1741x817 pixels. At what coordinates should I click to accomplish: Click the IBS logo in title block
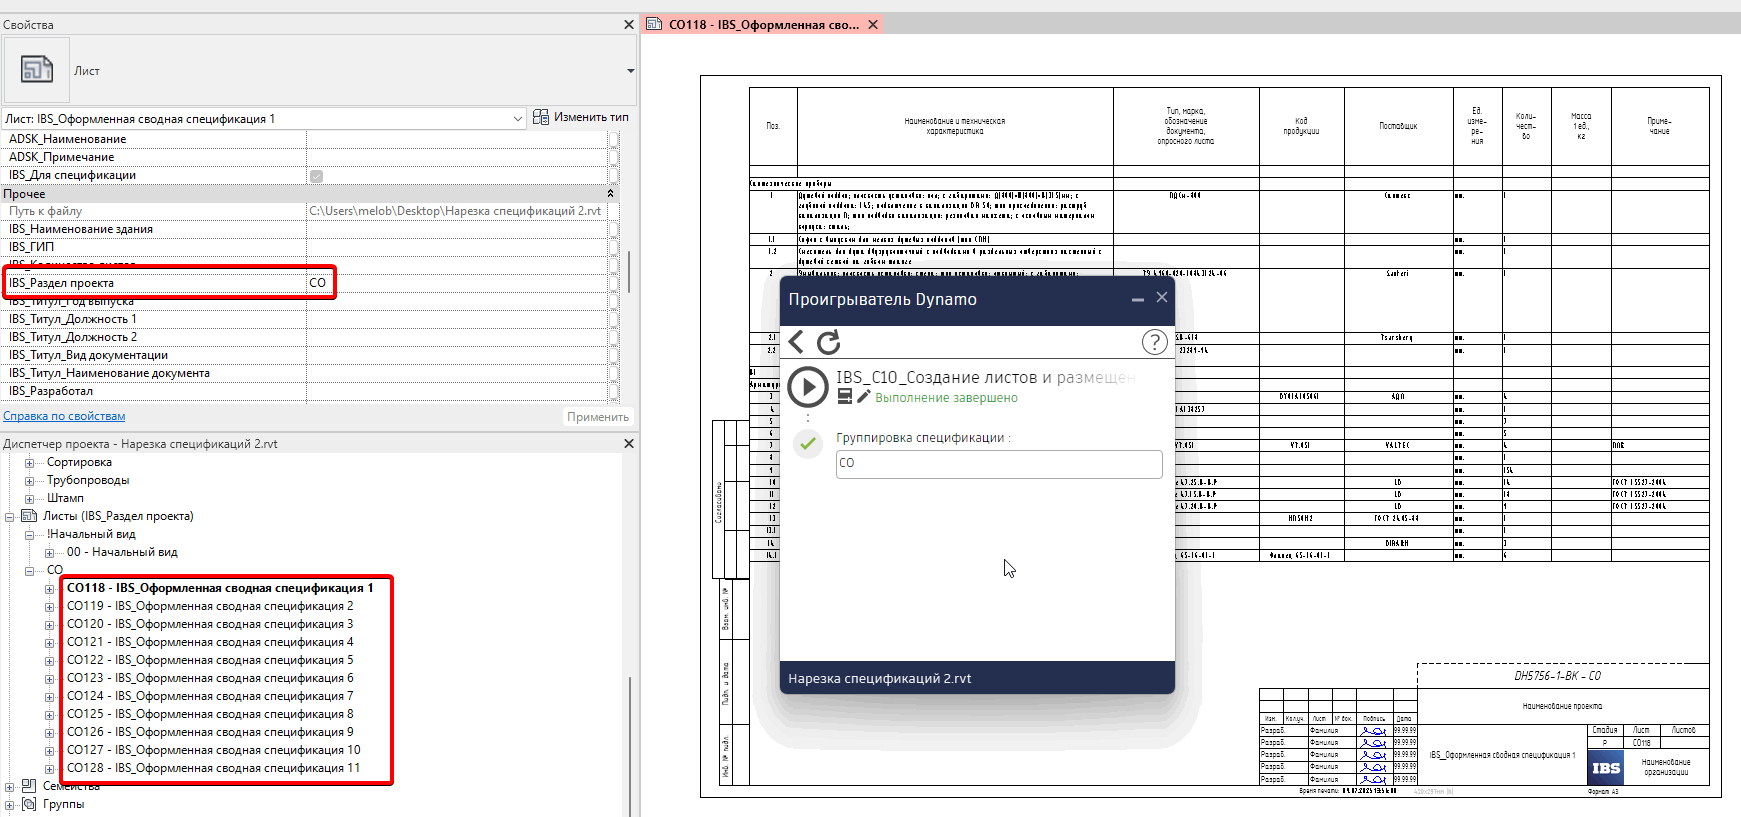pos(1606,768)
